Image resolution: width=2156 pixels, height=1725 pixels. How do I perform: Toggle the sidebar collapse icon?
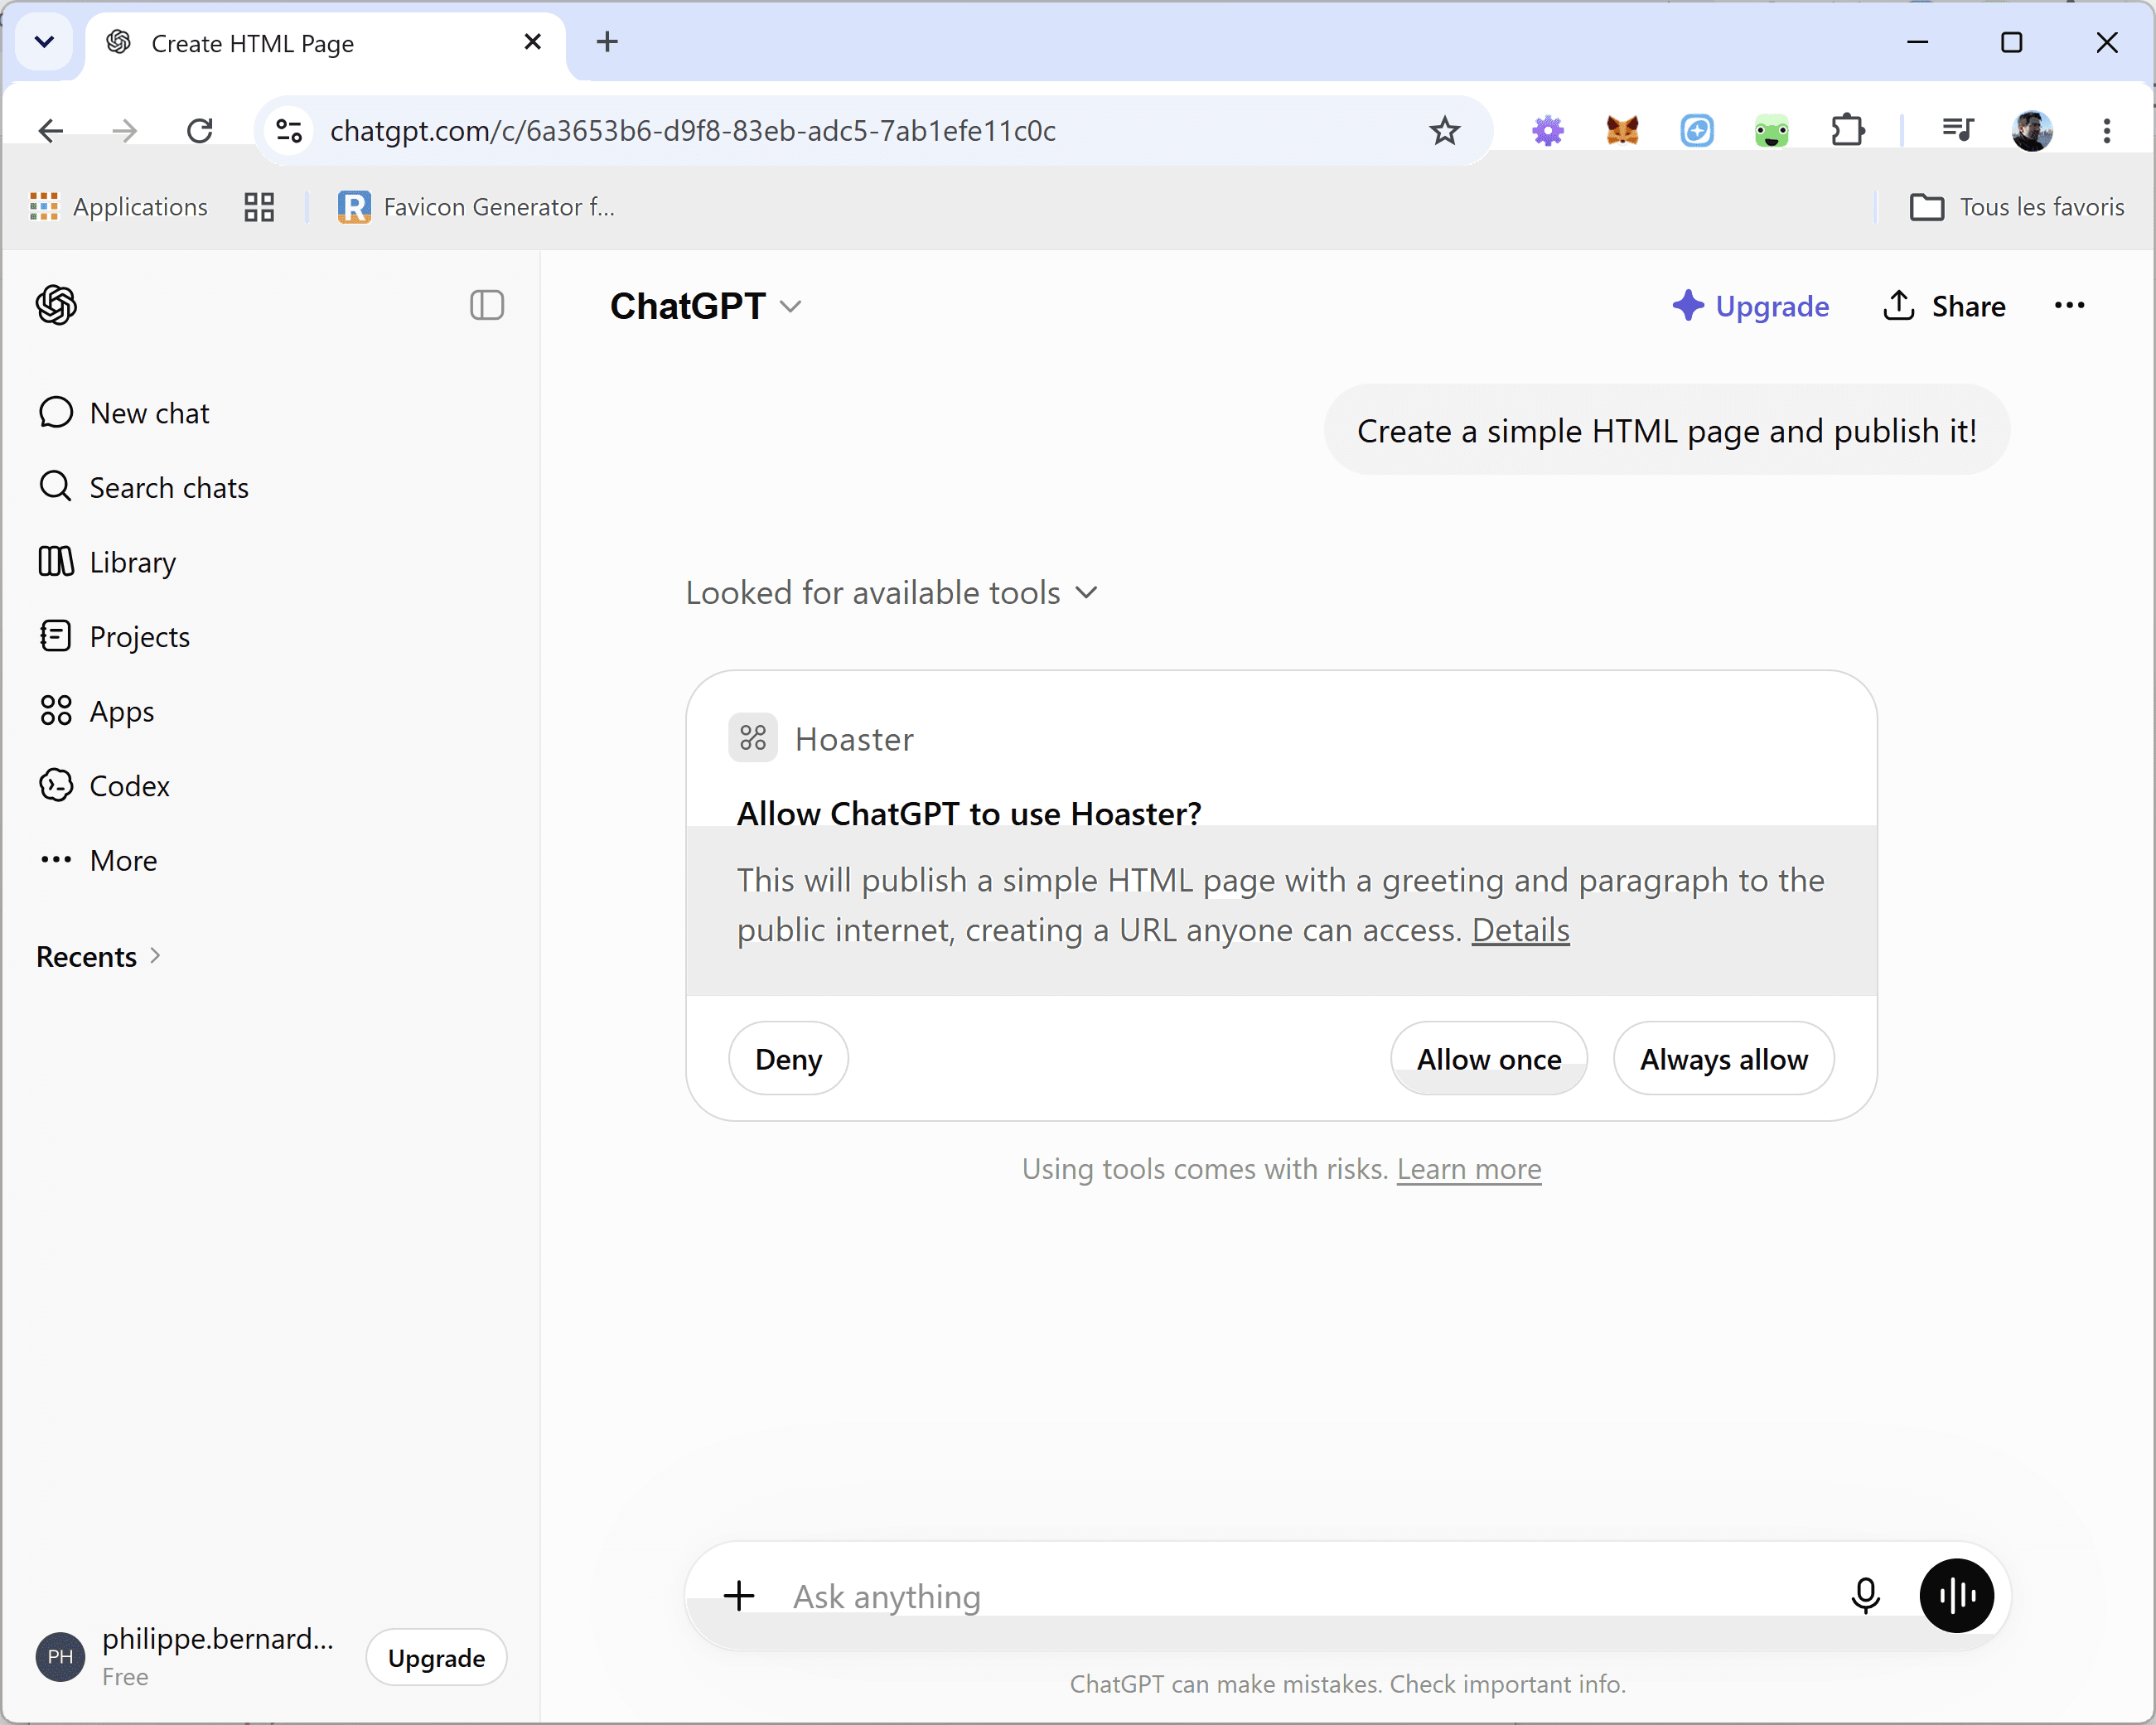point(487,305)
